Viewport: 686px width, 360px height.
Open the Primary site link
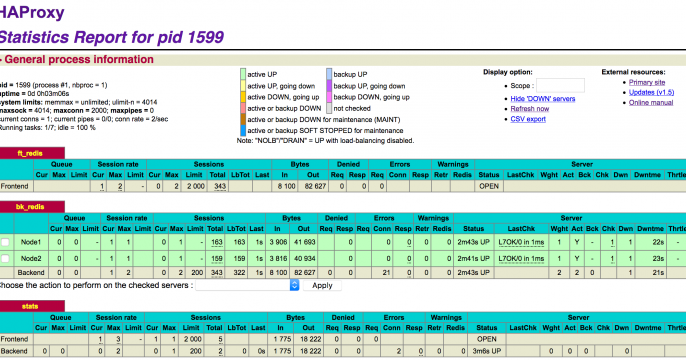647,82
